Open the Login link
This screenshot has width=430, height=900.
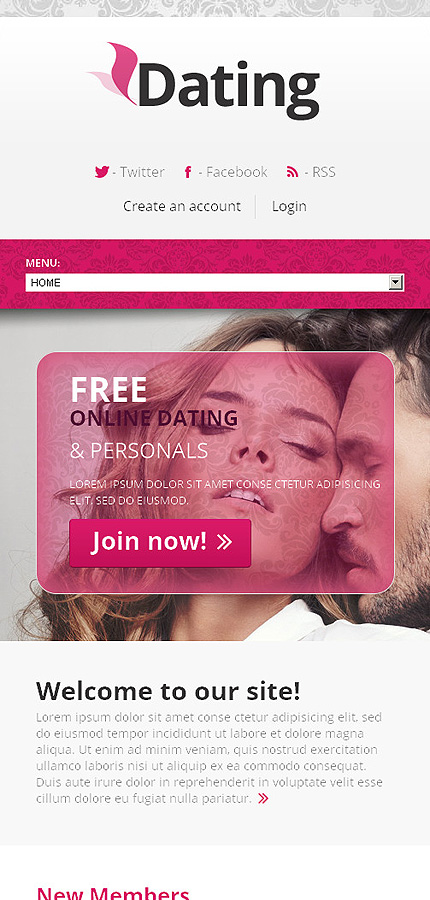pos(289,206)
